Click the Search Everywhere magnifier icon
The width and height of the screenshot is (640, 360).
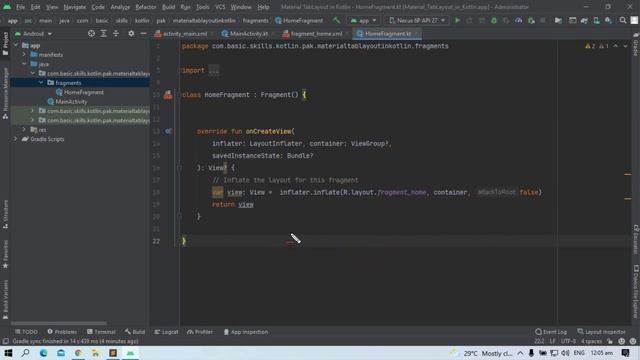623,20
